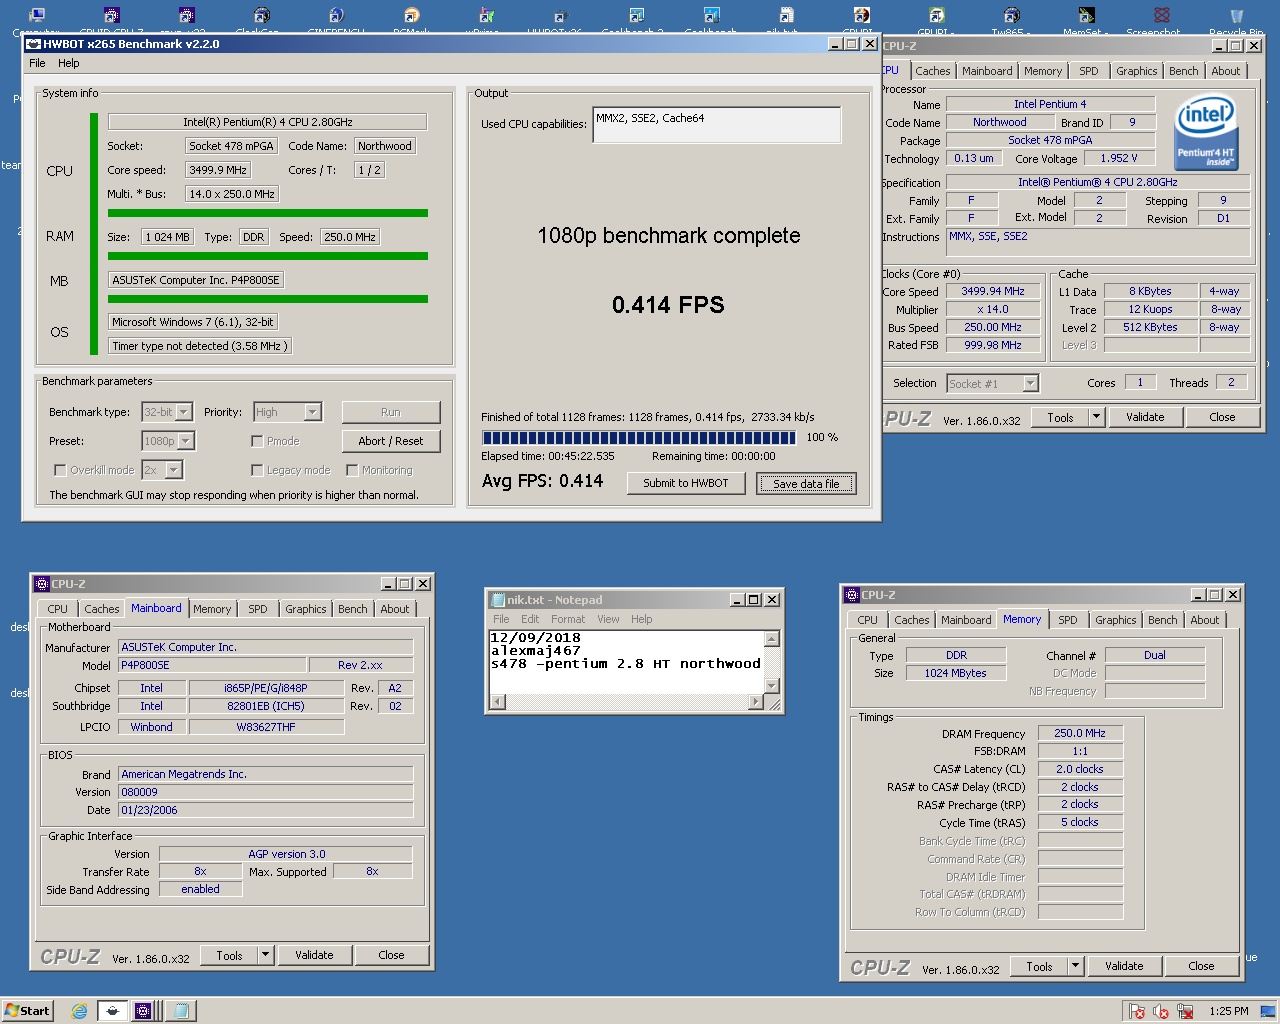Viewport: 1280px width, 1024px height.
Task: Click Close in CPU-Z Mainboard window
Action: 392,955
